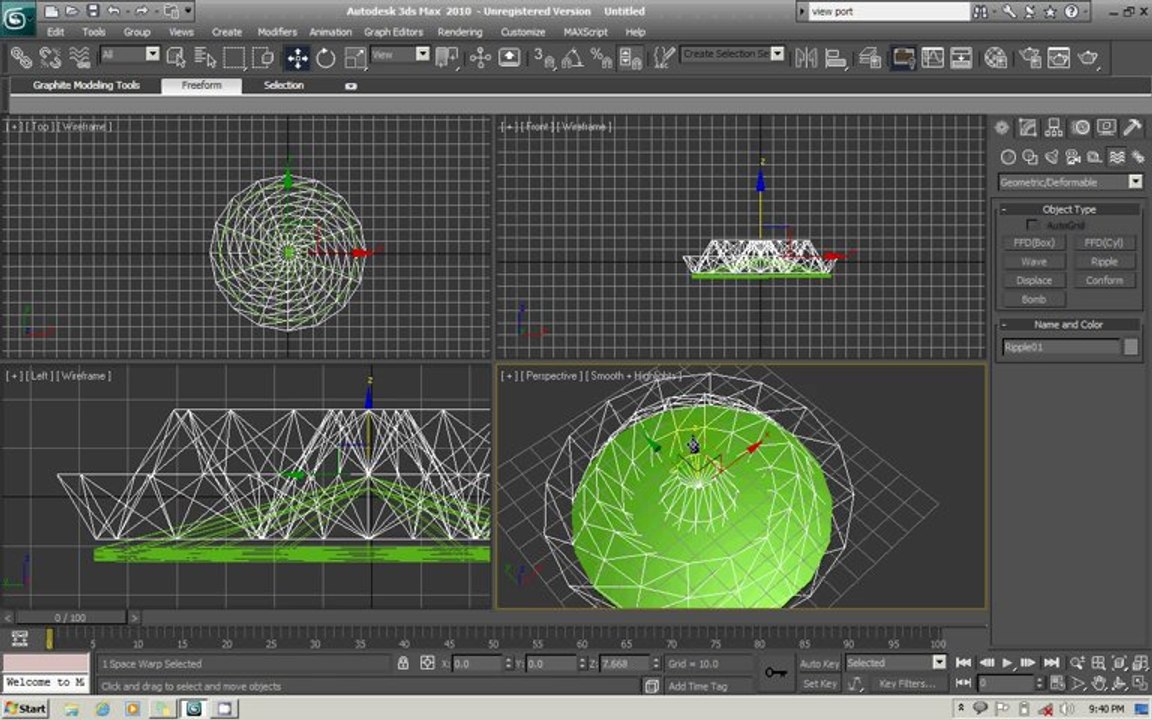This screenshot has height=720, width=1152.
Task: Activate the Select and Move tool
Action: 297,57
